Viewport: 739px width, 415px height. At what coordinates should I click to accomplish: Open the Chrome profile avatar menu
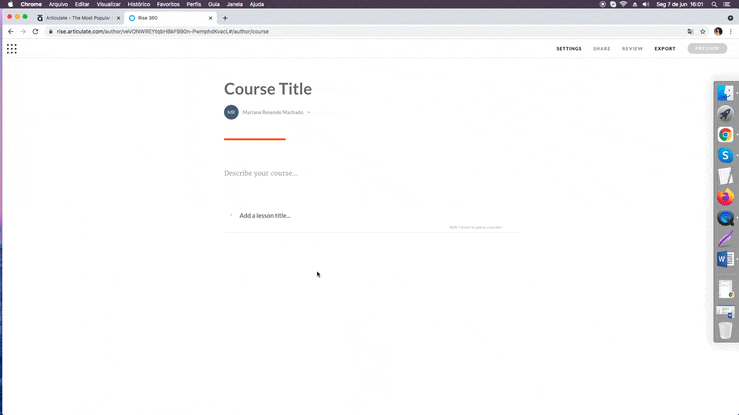[717, 31]
